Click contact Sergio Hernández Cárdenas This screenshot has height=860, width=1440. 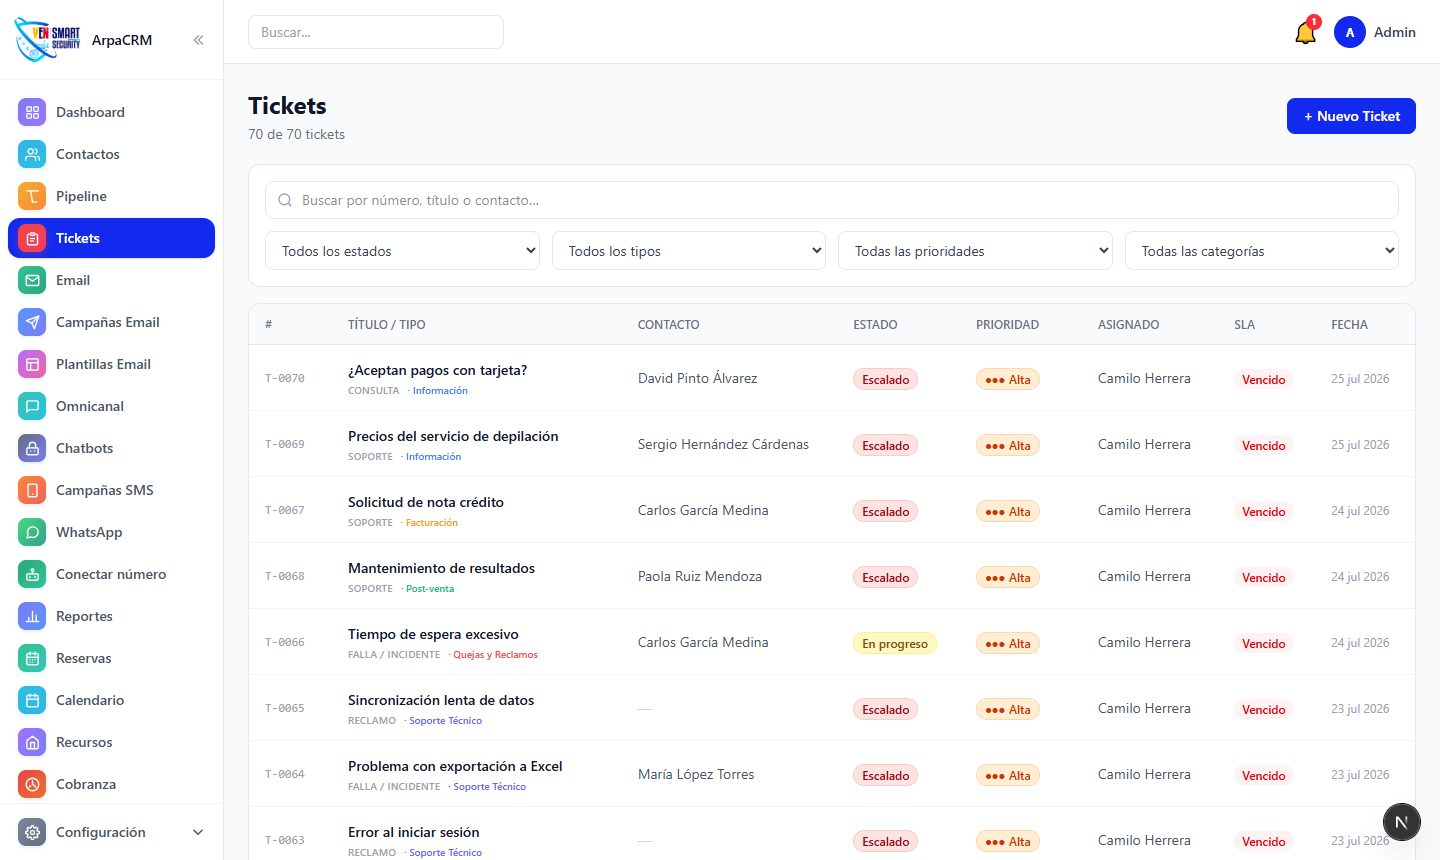(723, 444)
